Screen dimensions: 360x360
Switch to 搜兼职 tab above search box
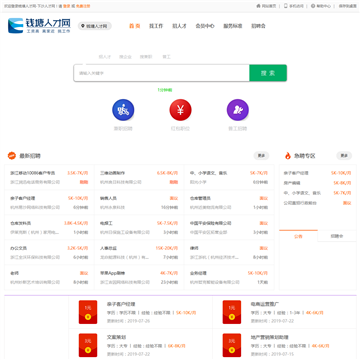146,57
